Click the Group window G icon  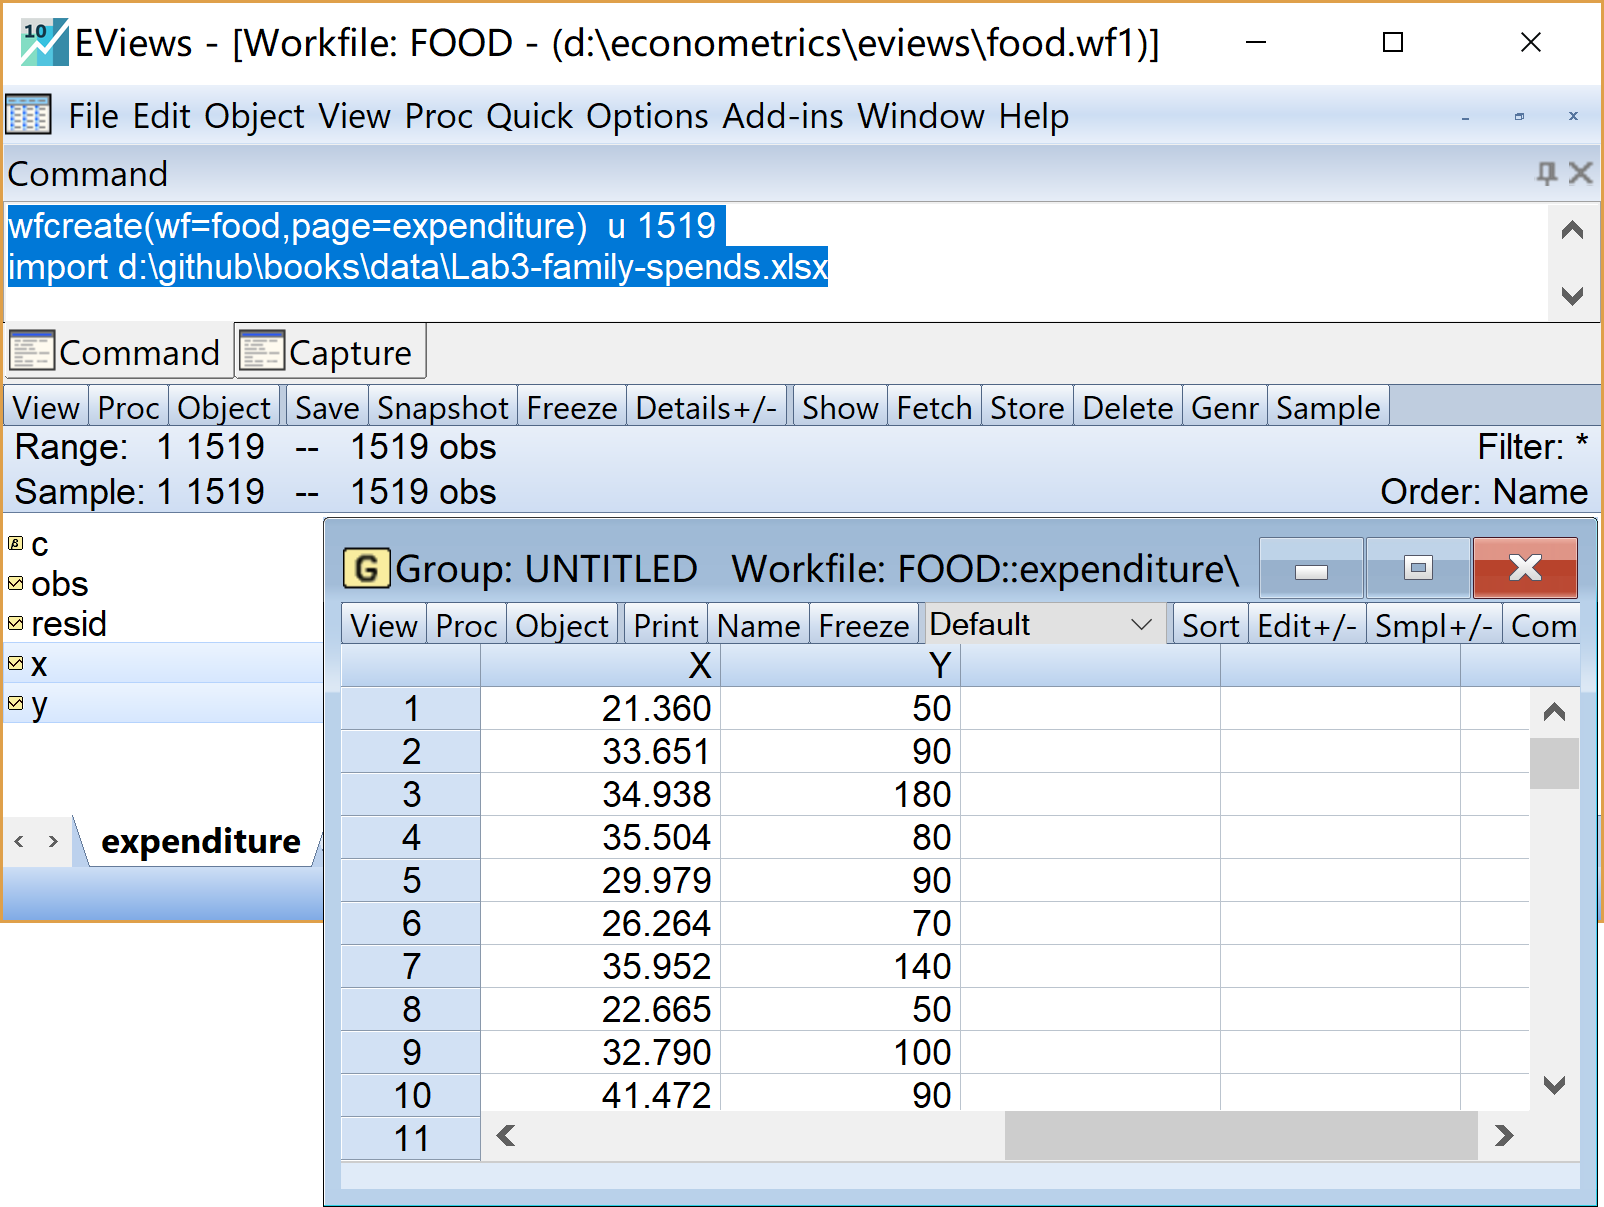[366, 568]
